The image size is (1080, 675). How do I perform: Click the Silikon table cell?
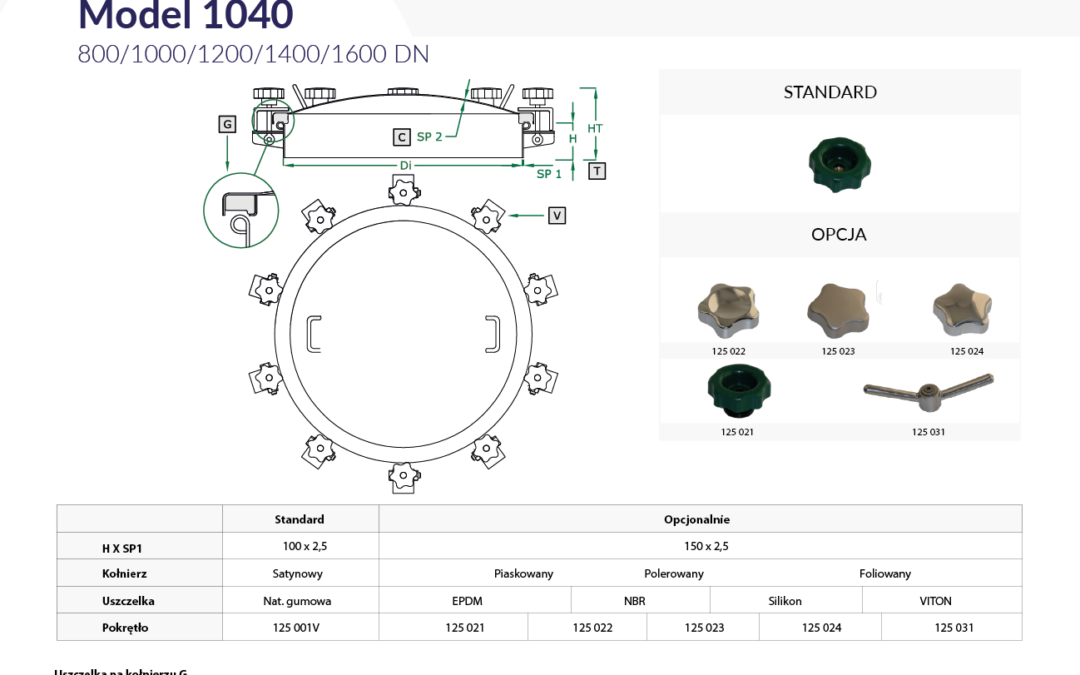785,601
